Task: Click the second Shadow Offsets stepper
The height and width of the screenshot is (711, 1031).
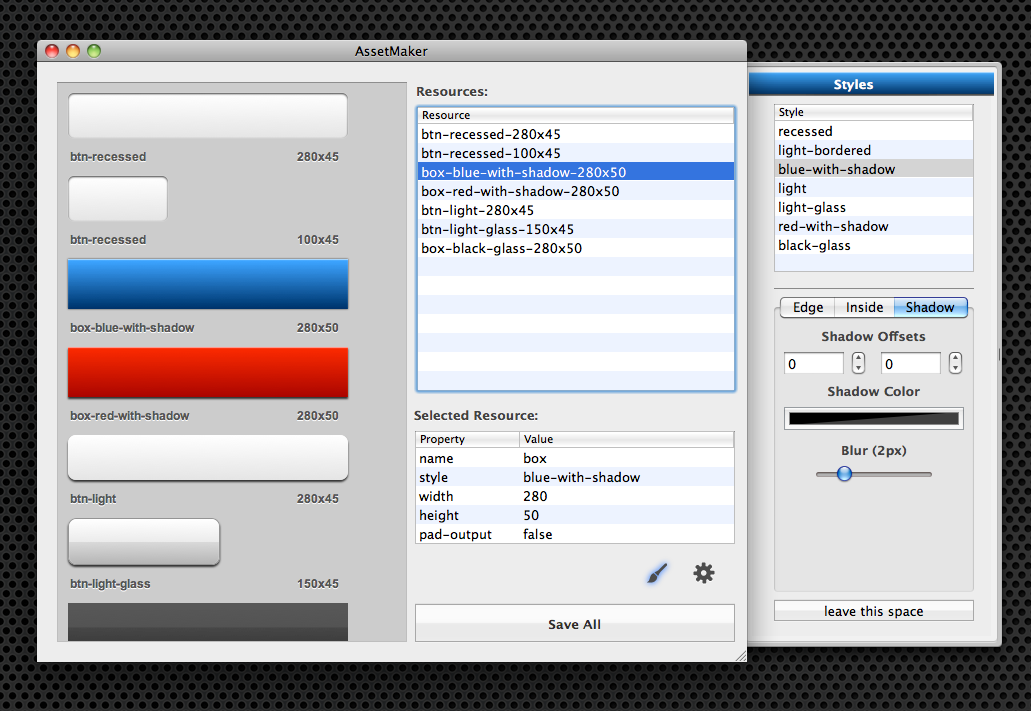Action: click(x=955, y=363)
